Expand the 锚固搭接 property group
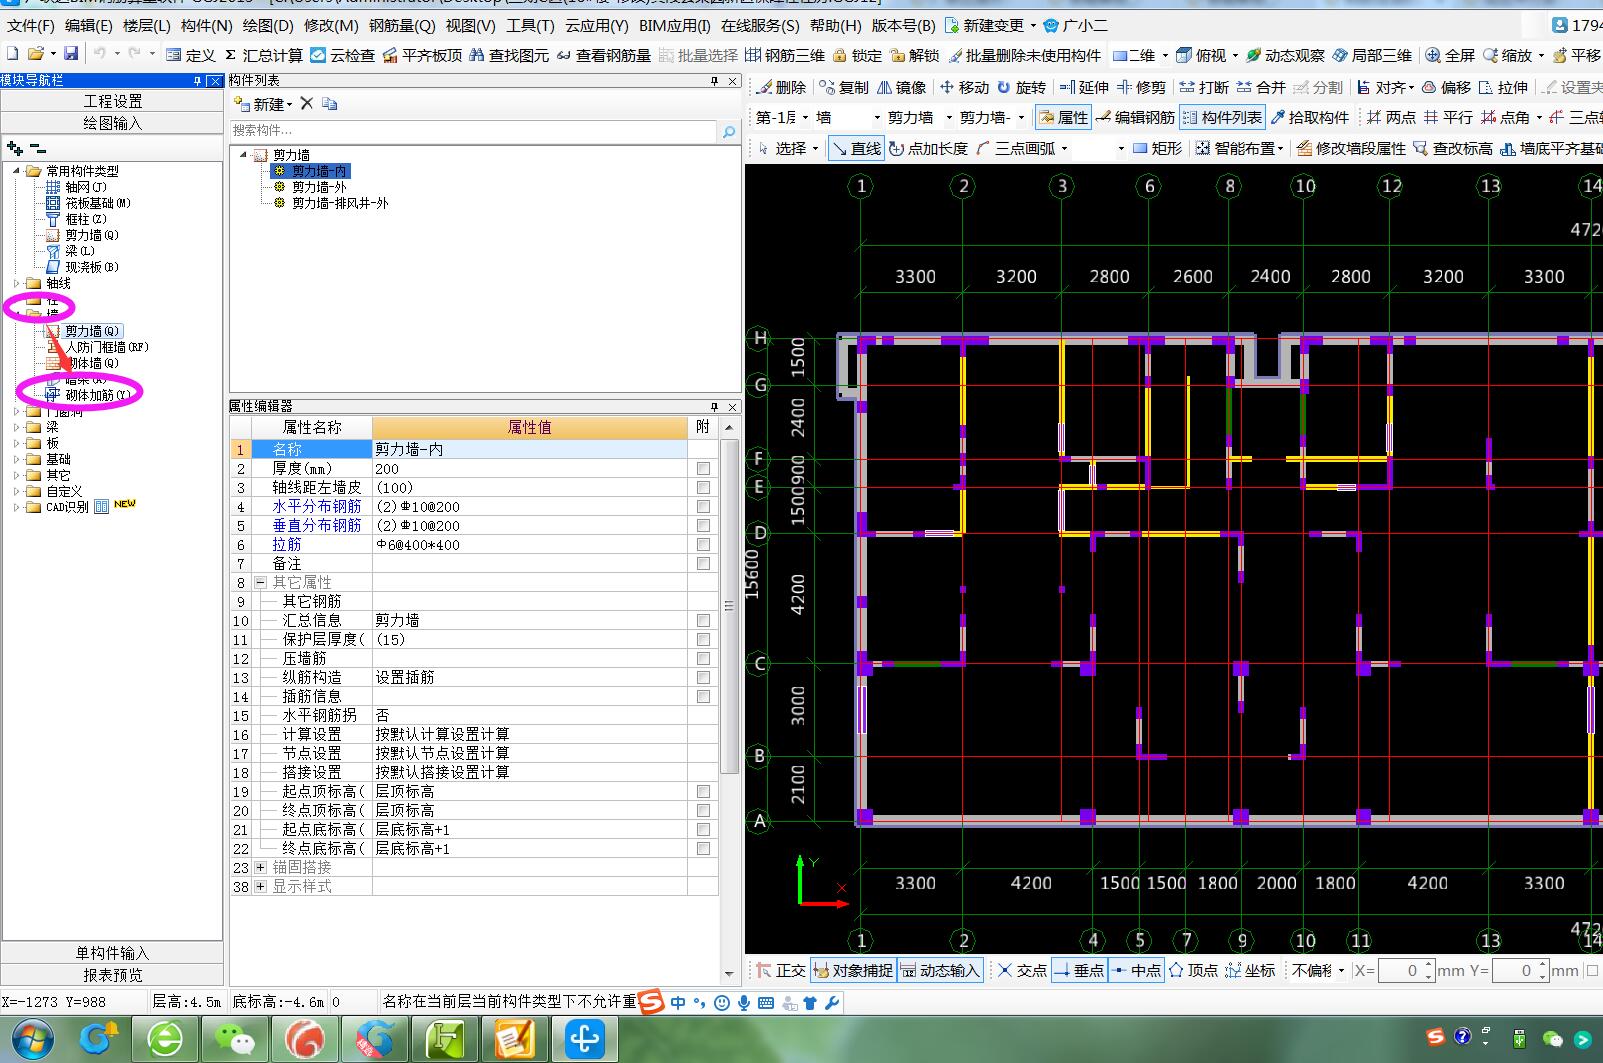Screen dimensions: 1603x1063 (x=261, y=867)
